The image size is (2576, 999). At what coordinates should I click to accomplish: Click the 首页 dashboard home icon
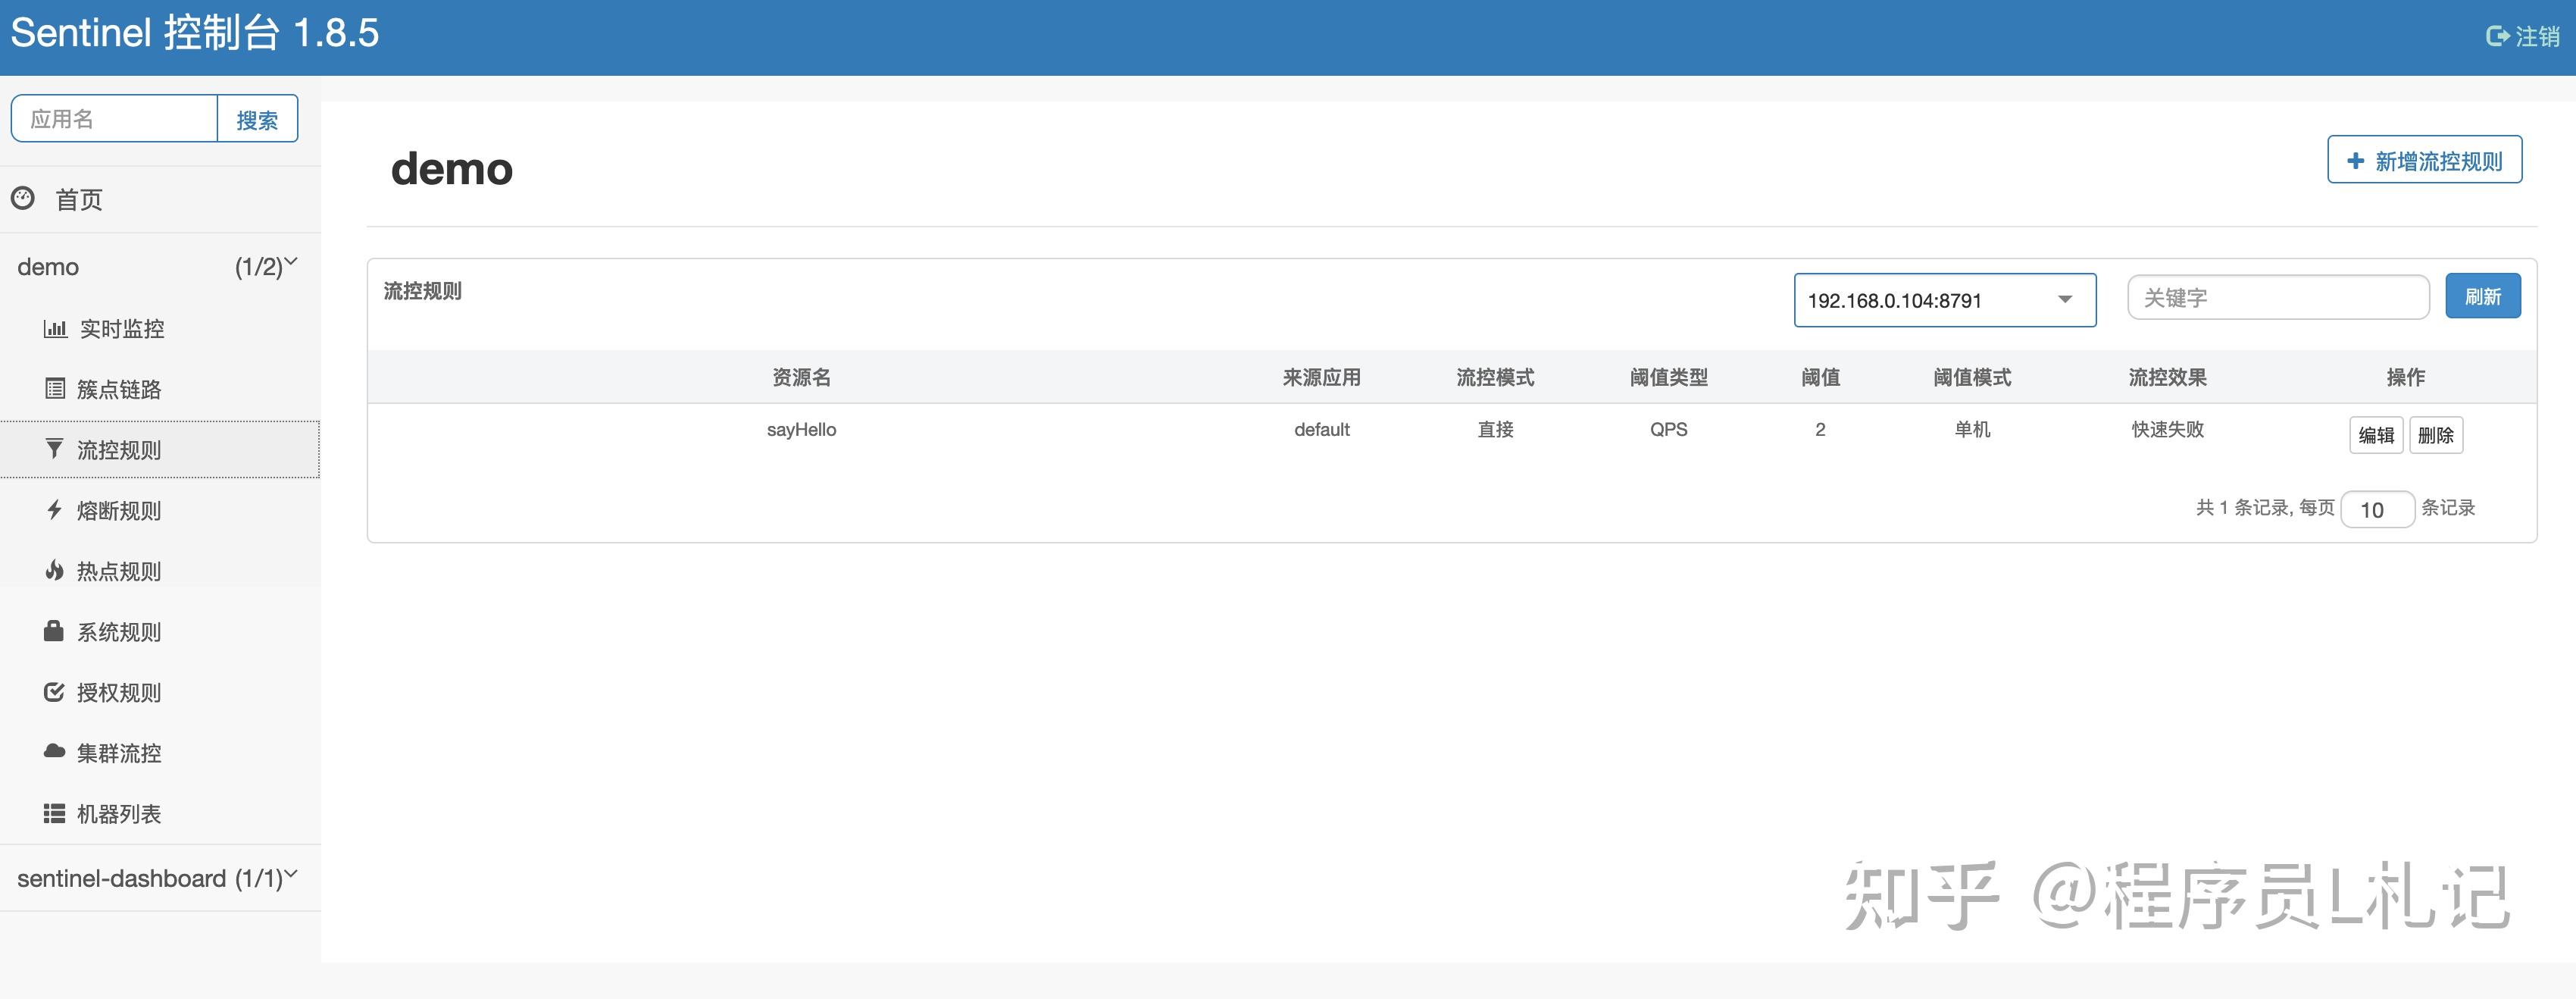coord(22,198)
